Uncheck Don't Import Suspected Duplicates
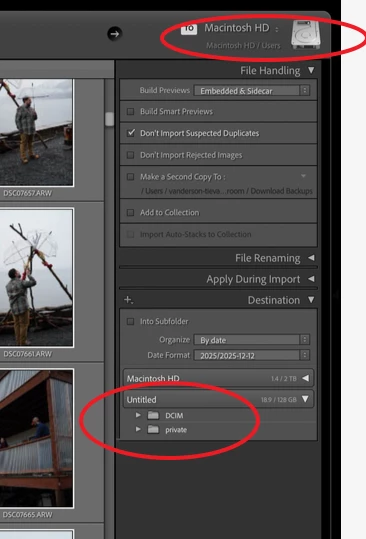366x539 pixels. [131, 133]
